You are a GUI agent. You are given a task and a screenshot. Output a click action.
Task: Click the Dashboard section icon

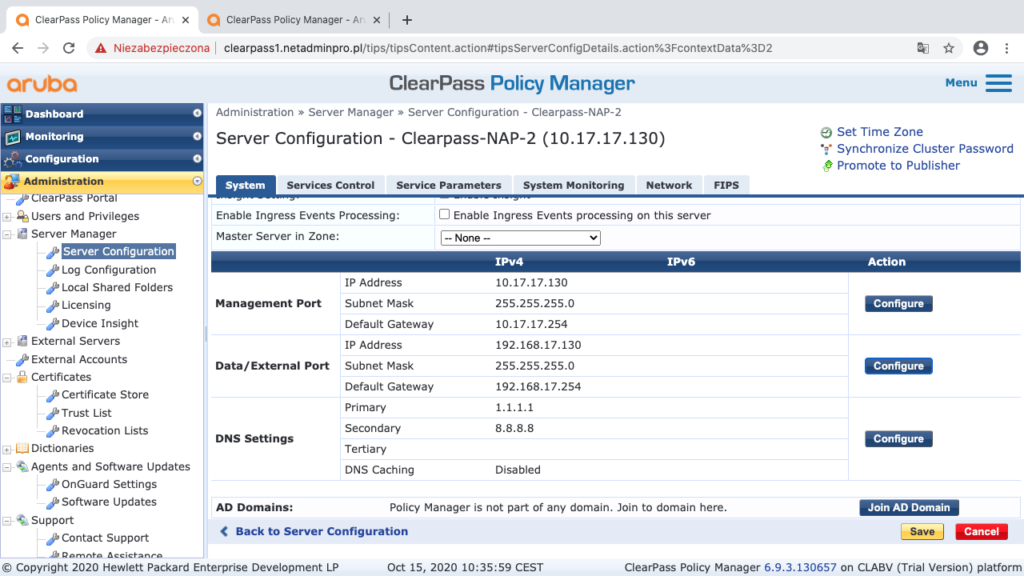coord(12,114)
